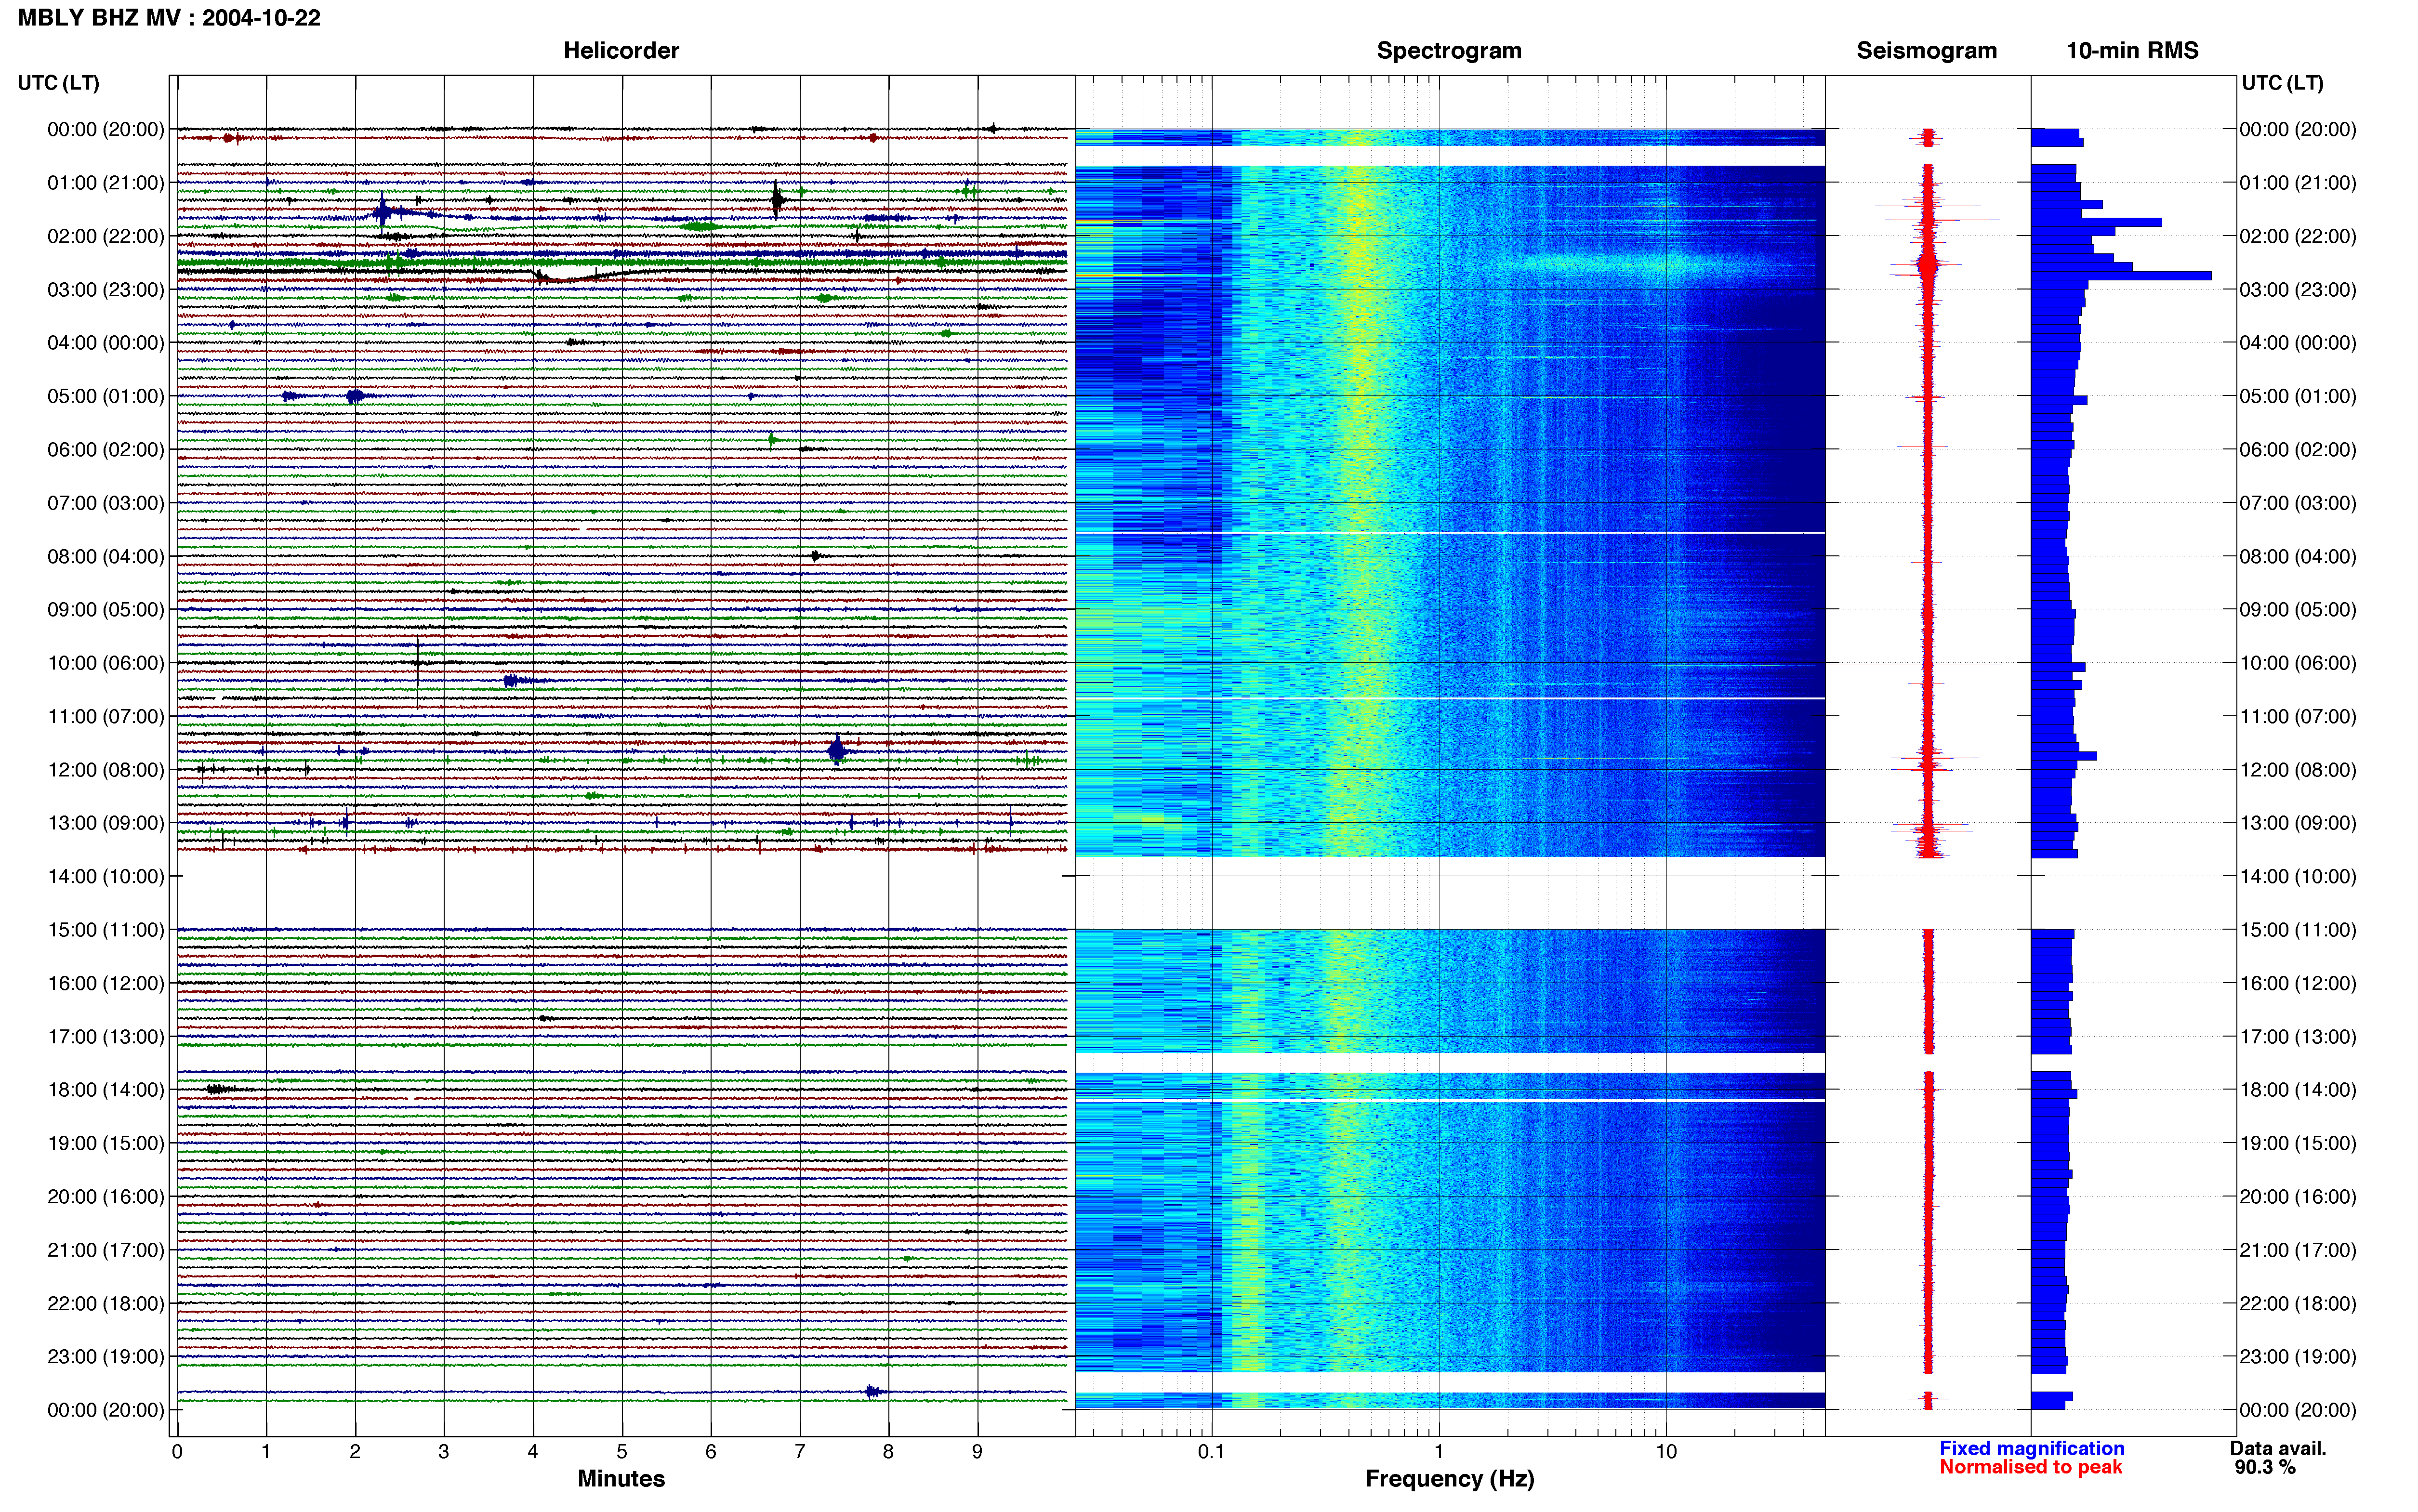This screenshot has width=2418, height=1512.
Task: Click the 'Seismogram' panel heading
Action: [1926, 51]
